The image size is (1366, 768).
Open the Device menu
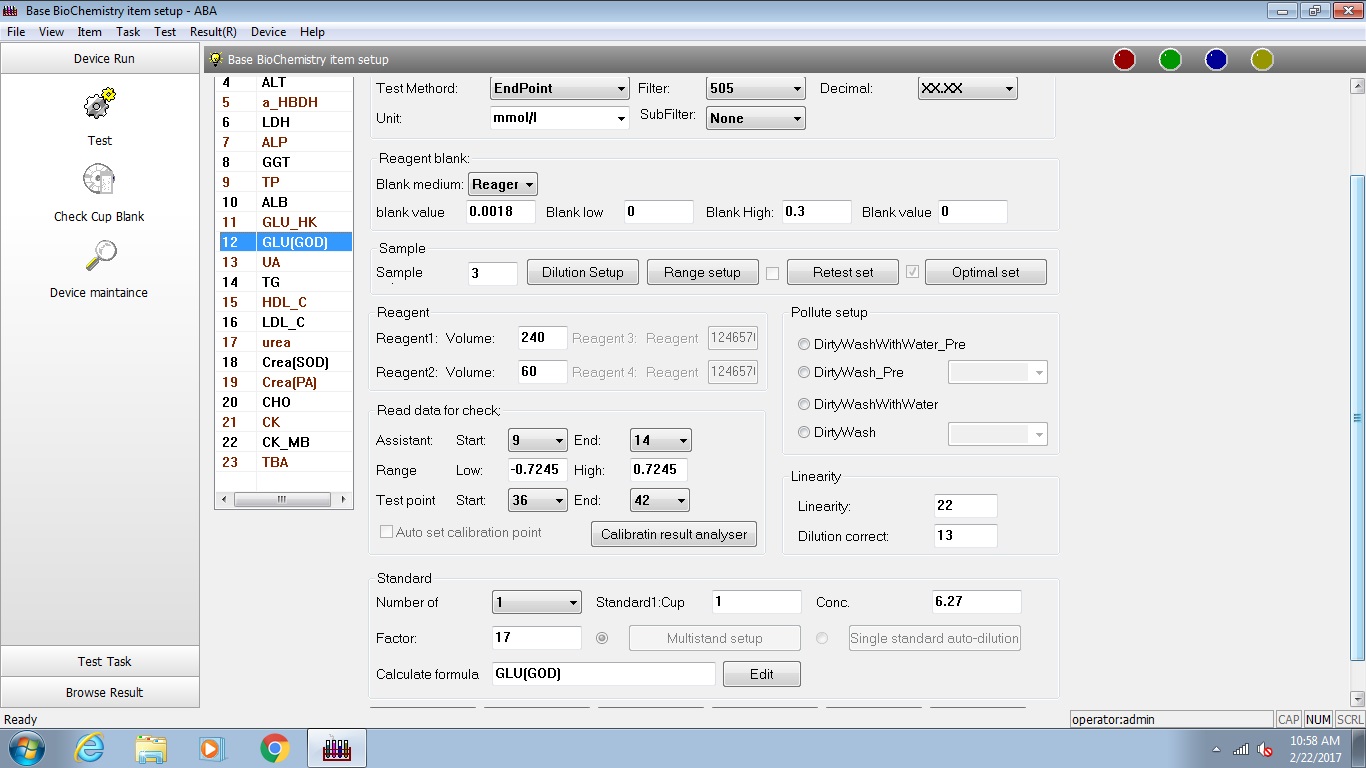tap(268, 32)
